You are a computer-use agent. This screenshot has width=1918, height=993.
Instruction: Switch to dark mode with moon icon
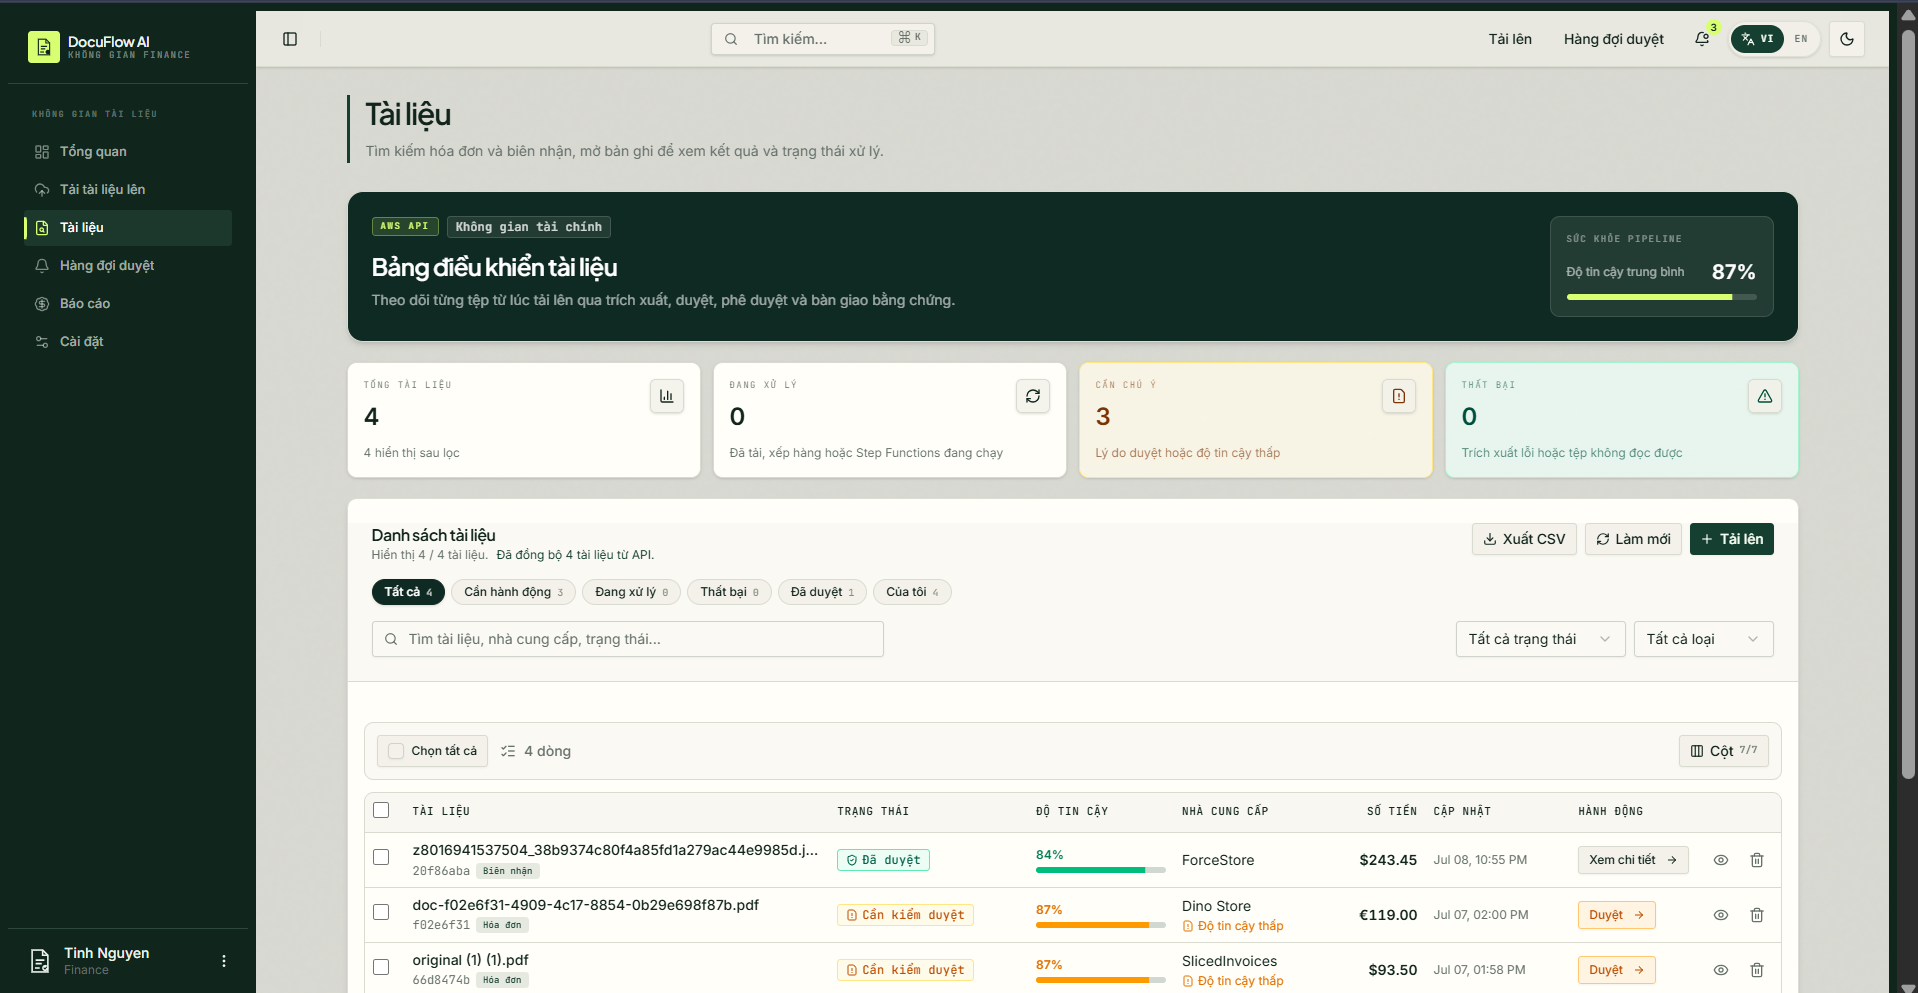[1847, 39]
